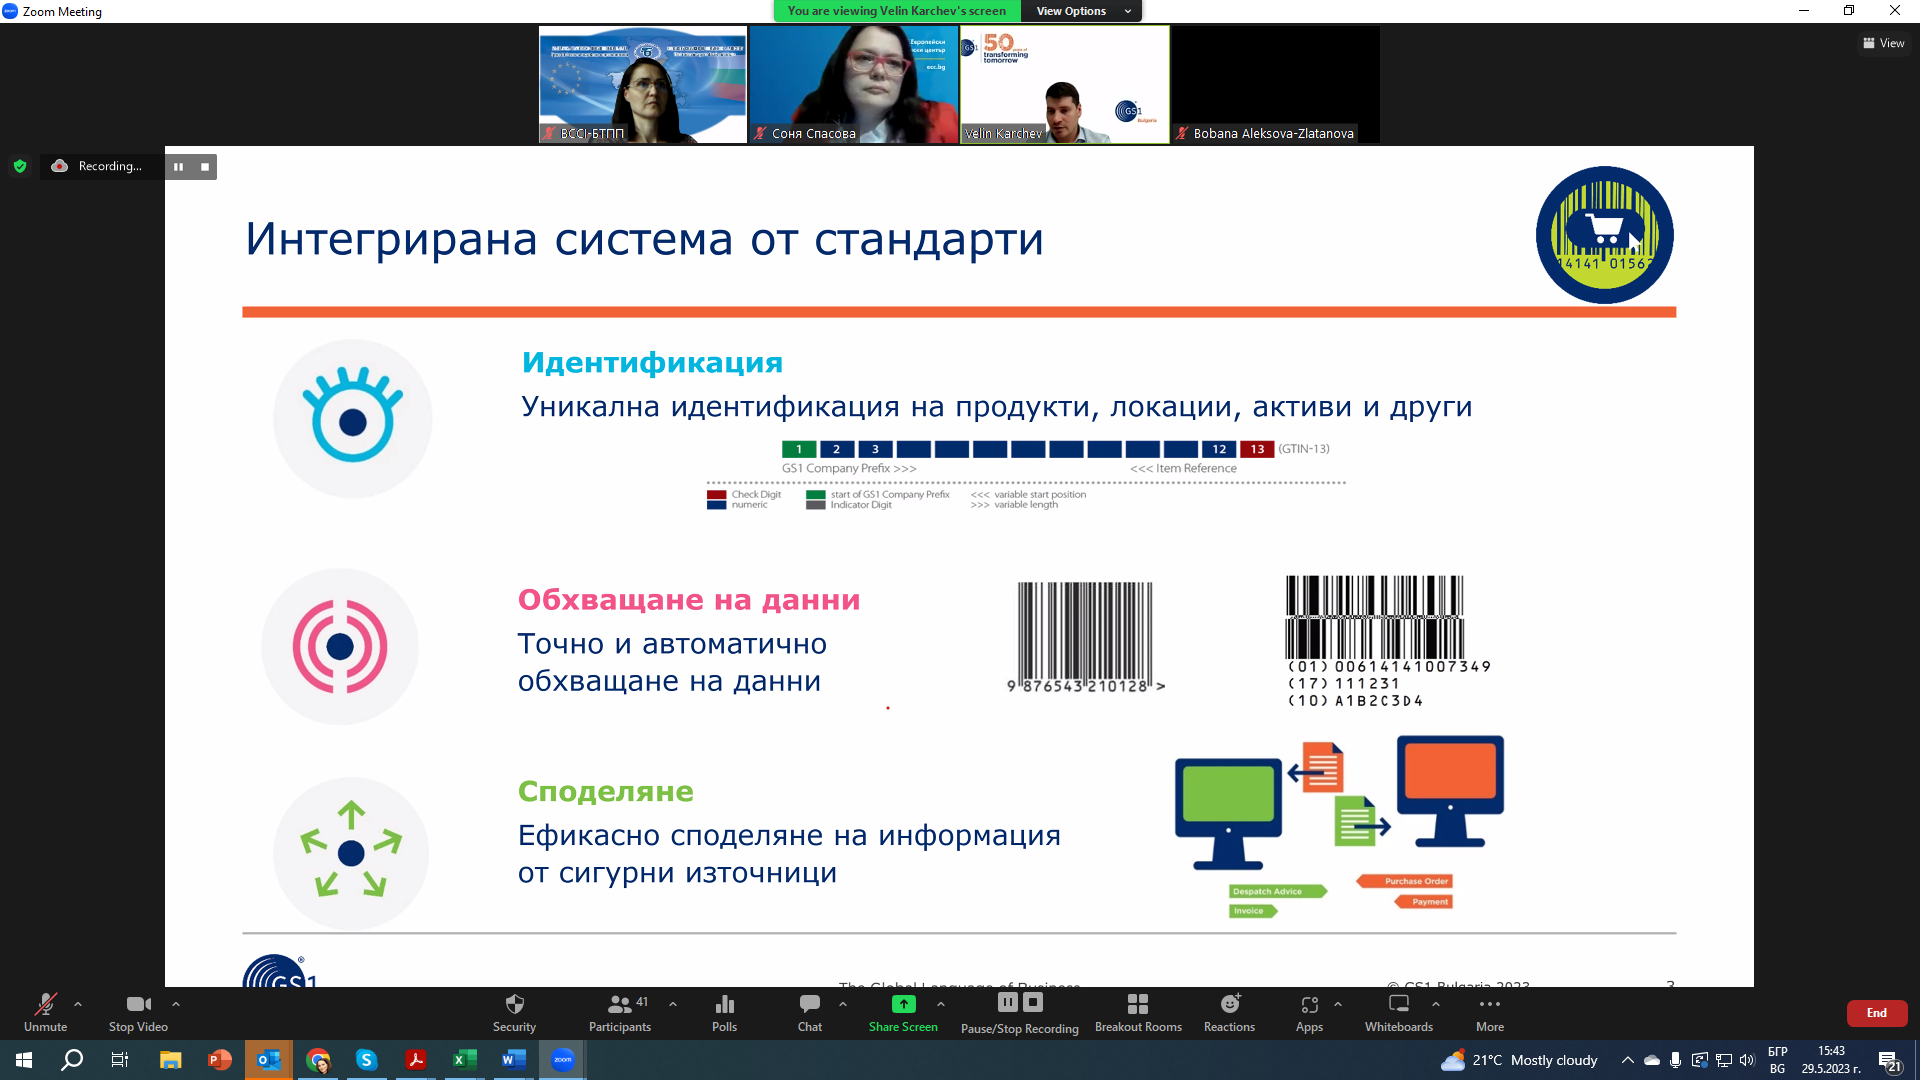Viewport: 1920px width, 1080px height.
Task: Click Zoom icon on taskbar
Action: pos(563,1060)
